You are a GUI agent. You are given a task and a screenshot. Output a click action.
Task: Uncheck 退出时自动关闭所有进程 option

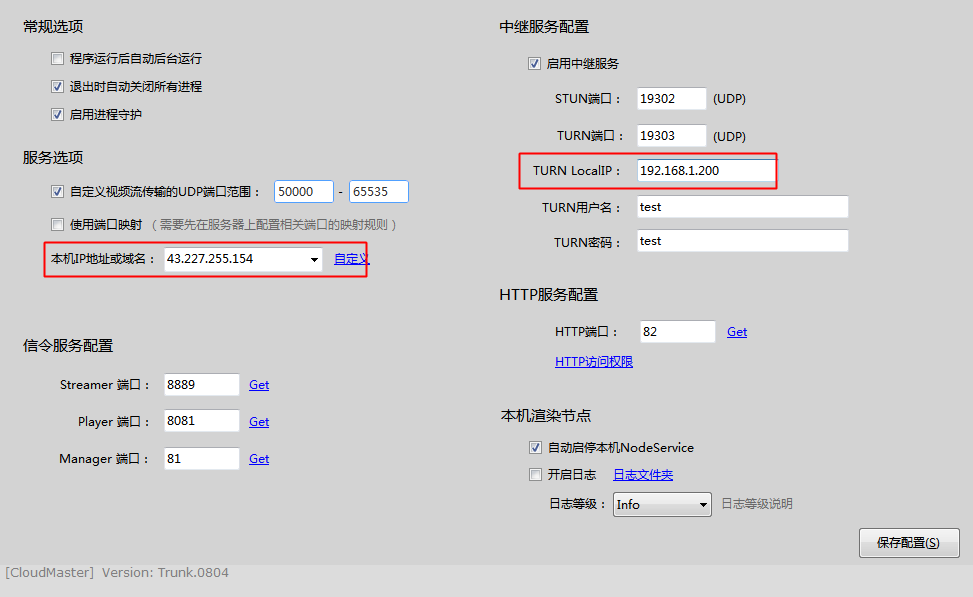click(58, 87)
